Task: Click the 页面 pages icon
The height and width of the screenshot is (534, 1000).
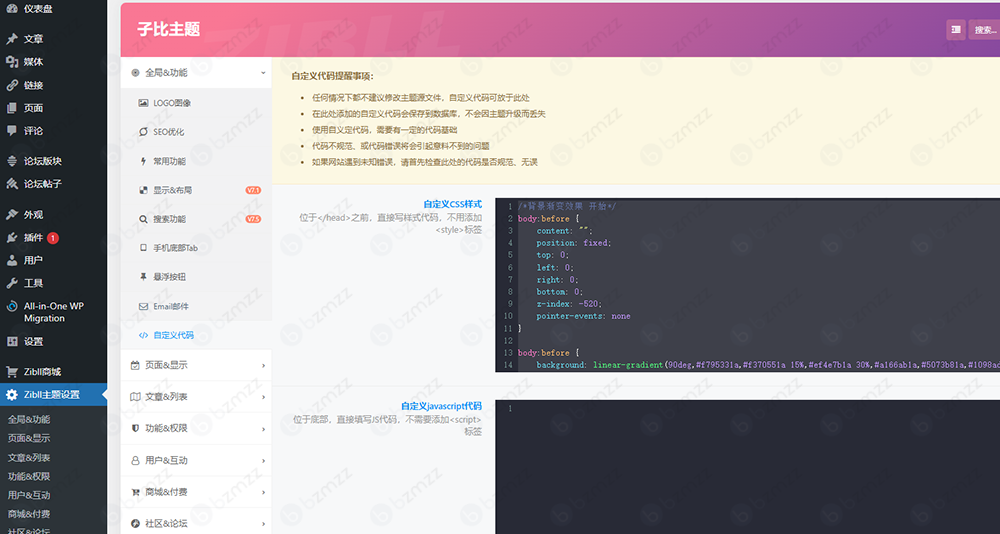Action: tap(11, 108)
